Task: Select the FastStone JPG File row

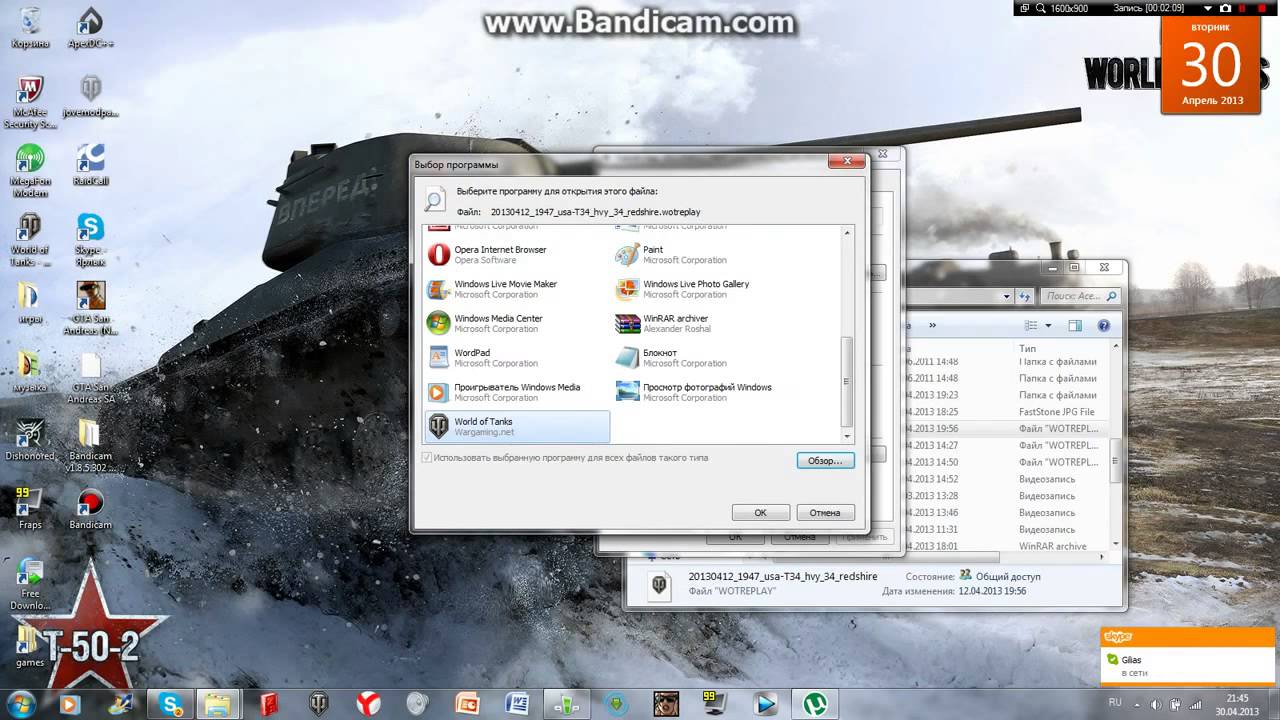Action: [1005, 412]
